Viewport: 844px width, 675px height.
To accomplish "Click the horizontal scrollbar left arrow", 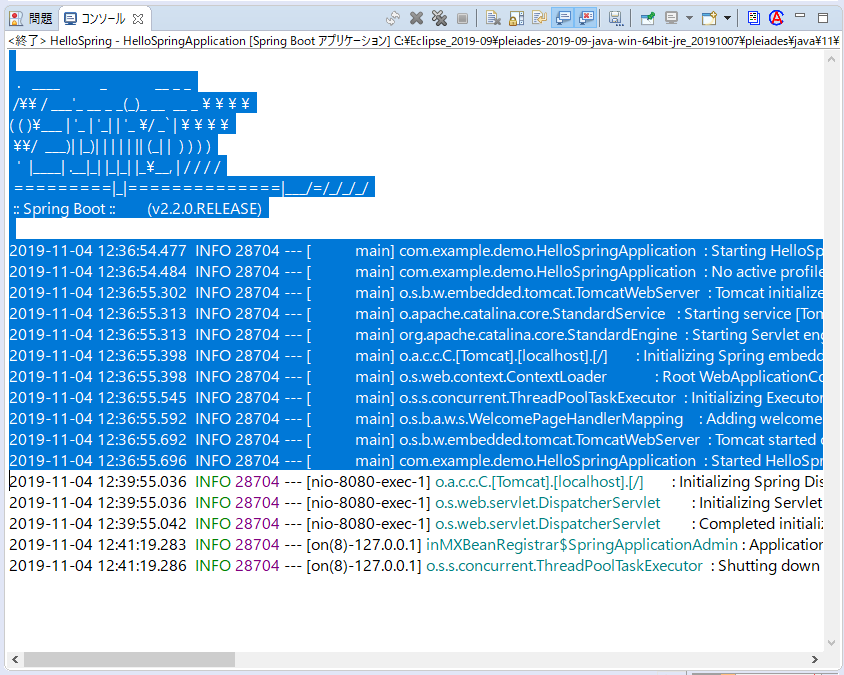I will tap(15, 659).
